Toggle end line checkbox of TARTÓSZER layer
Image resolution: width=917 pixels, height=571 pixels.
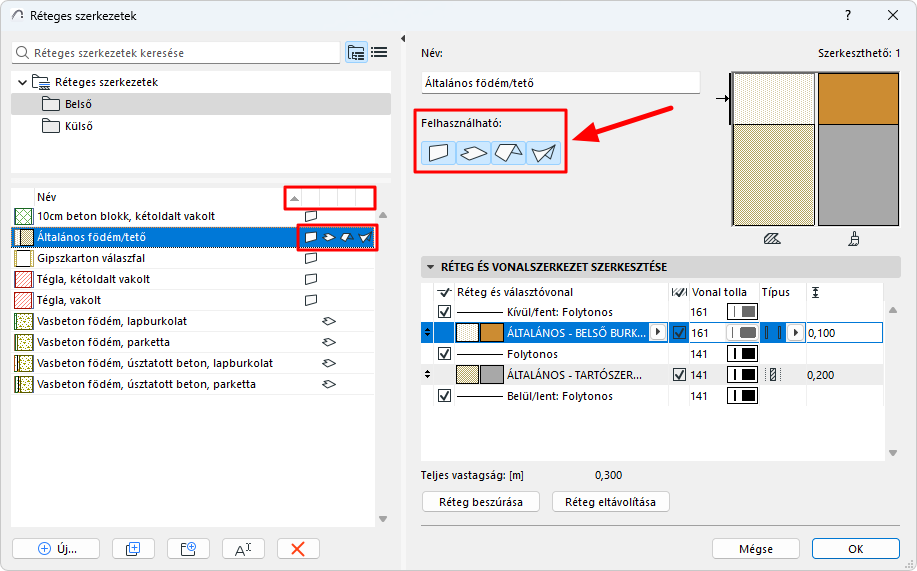pyautogui.click(x=679, y=375)
